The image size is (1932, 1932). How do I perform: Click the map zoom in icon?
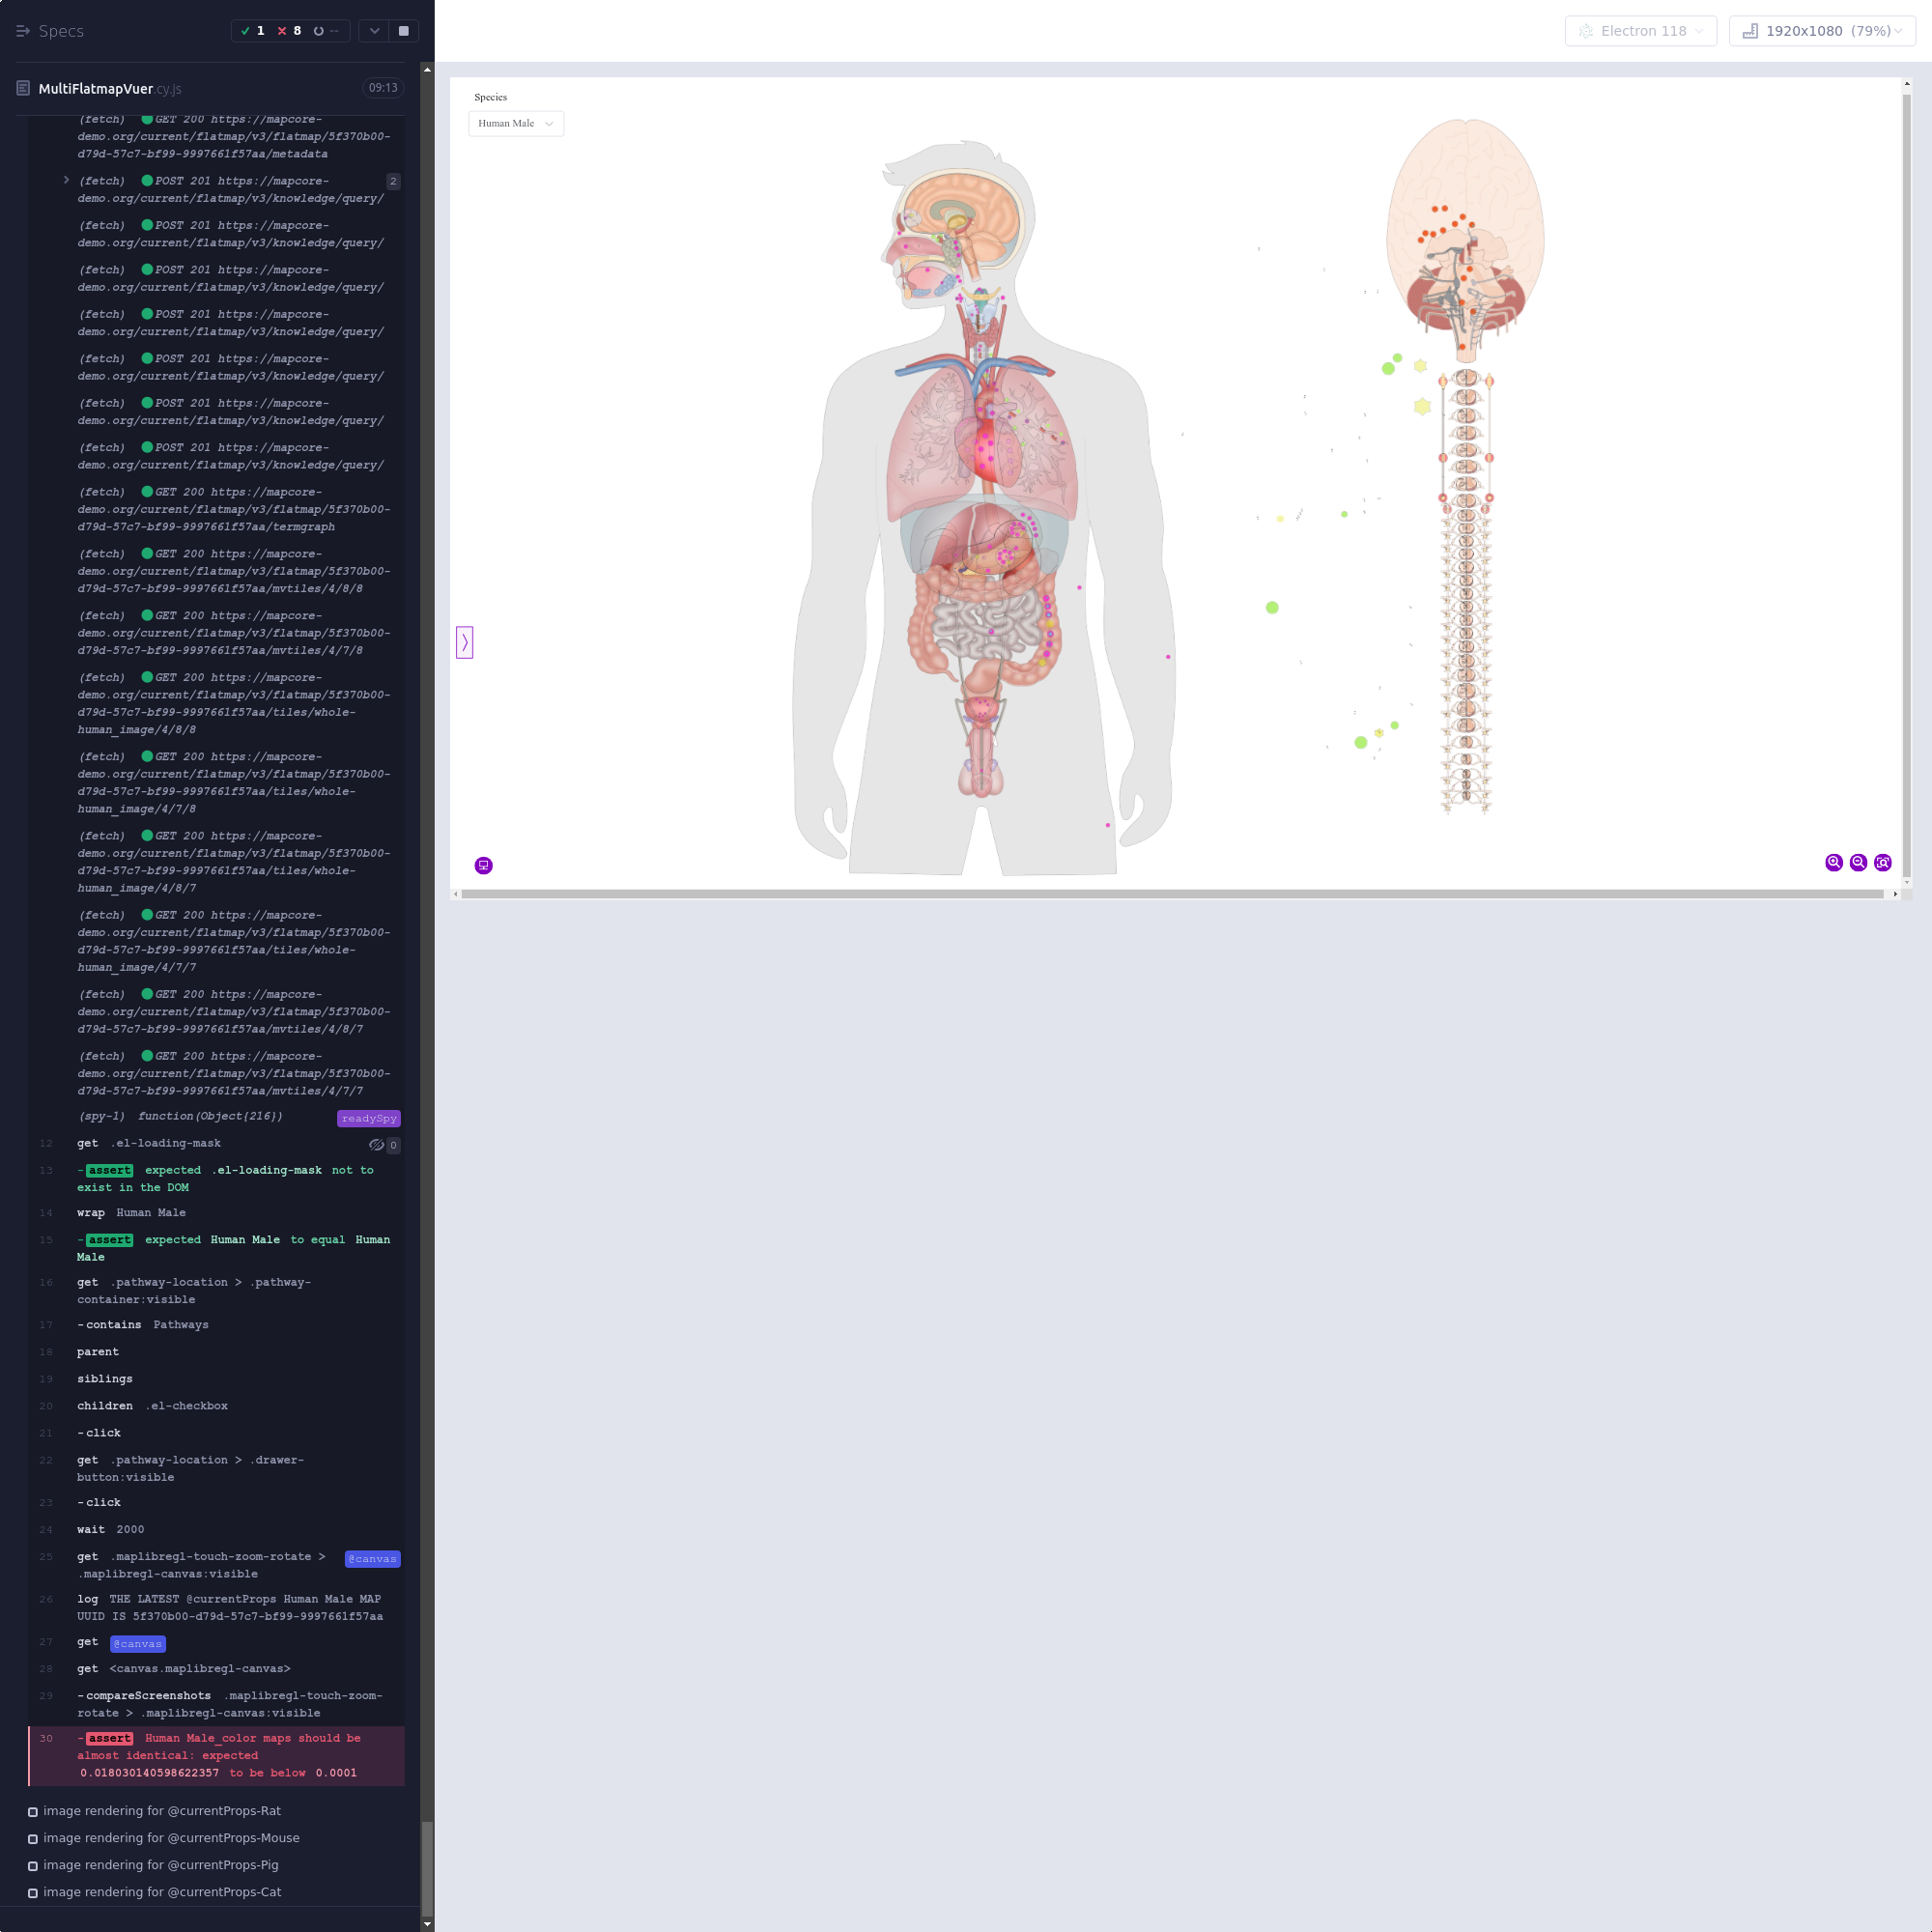(1833, 862)
